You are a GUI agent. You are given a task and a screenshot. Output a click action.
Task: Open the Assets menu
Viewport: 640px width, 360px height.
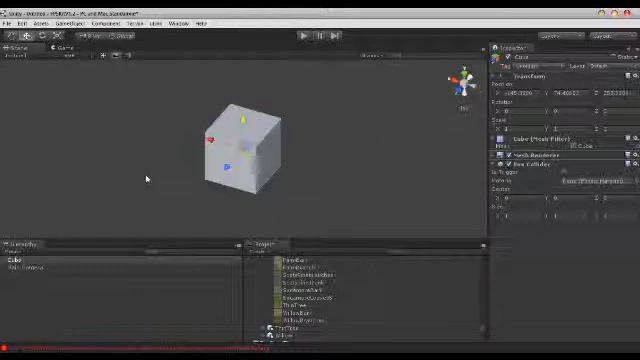[x=41, y=24]
